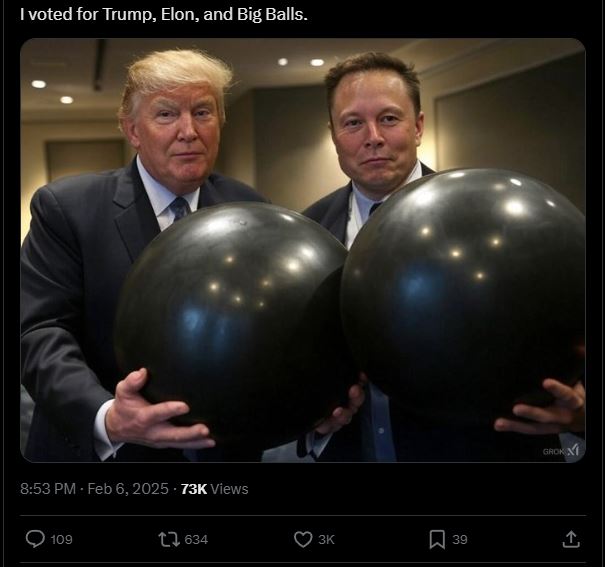Open the share menu via upload arrow icon
The image size is (605, 567).
coord(571,539)
